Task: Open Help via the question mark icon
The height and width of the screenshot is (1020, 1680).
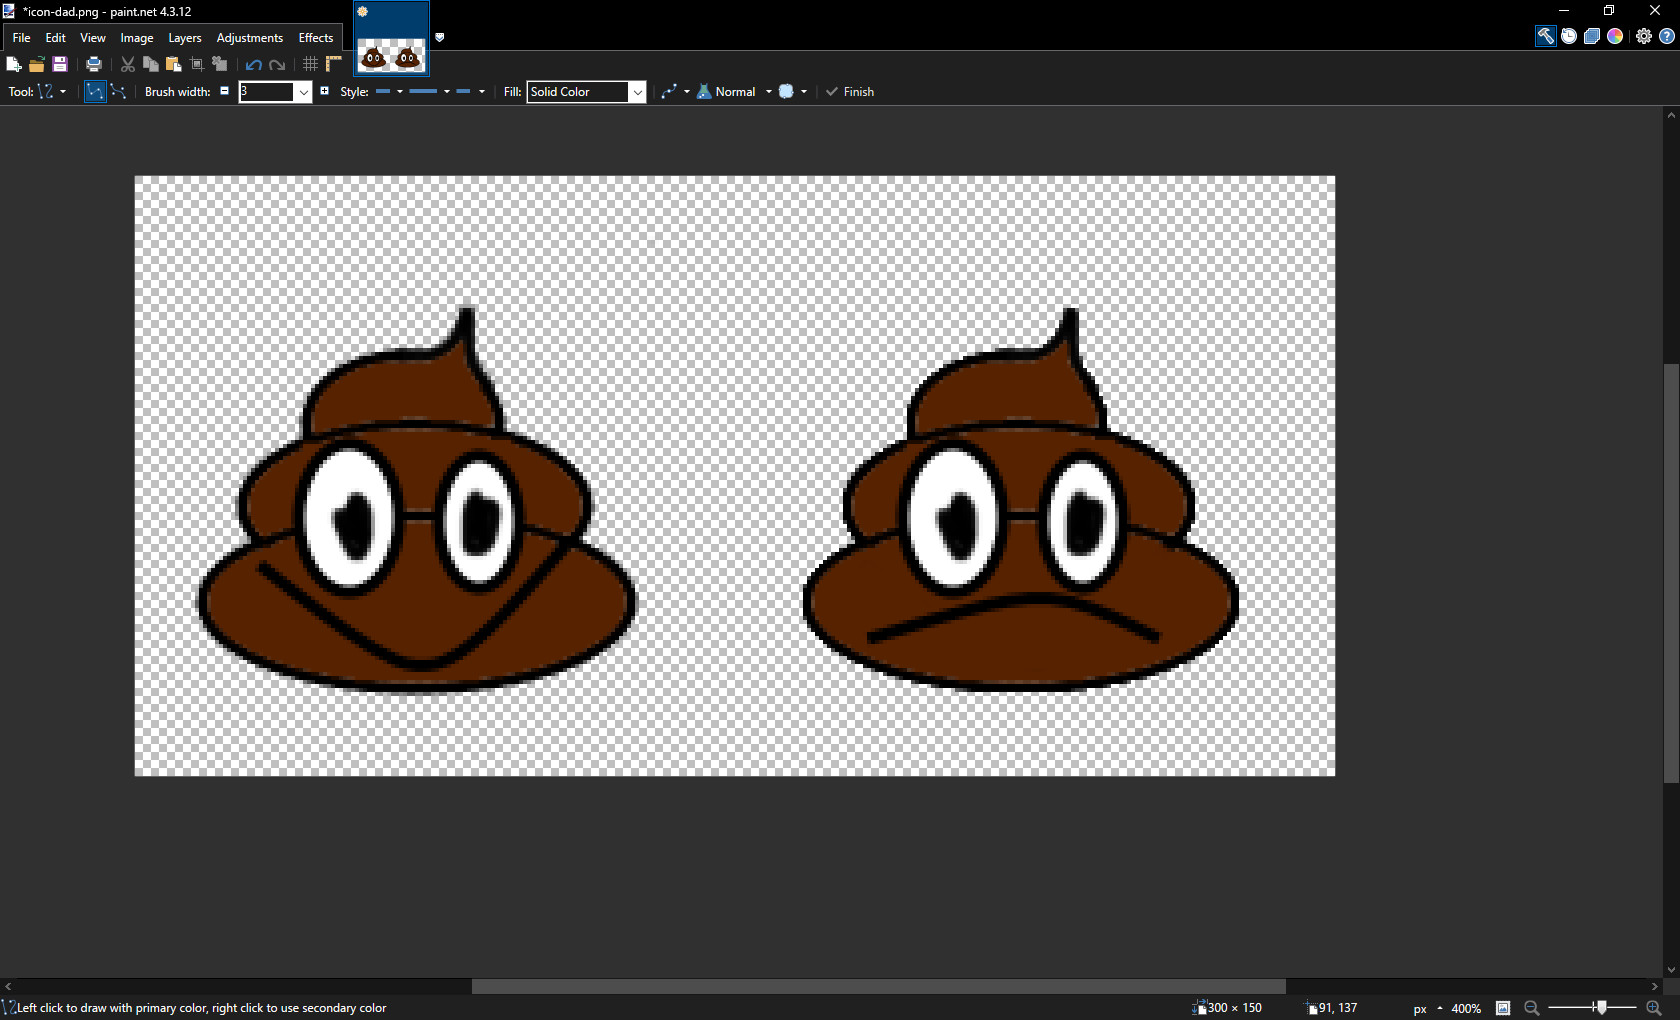Action: 1667,36
